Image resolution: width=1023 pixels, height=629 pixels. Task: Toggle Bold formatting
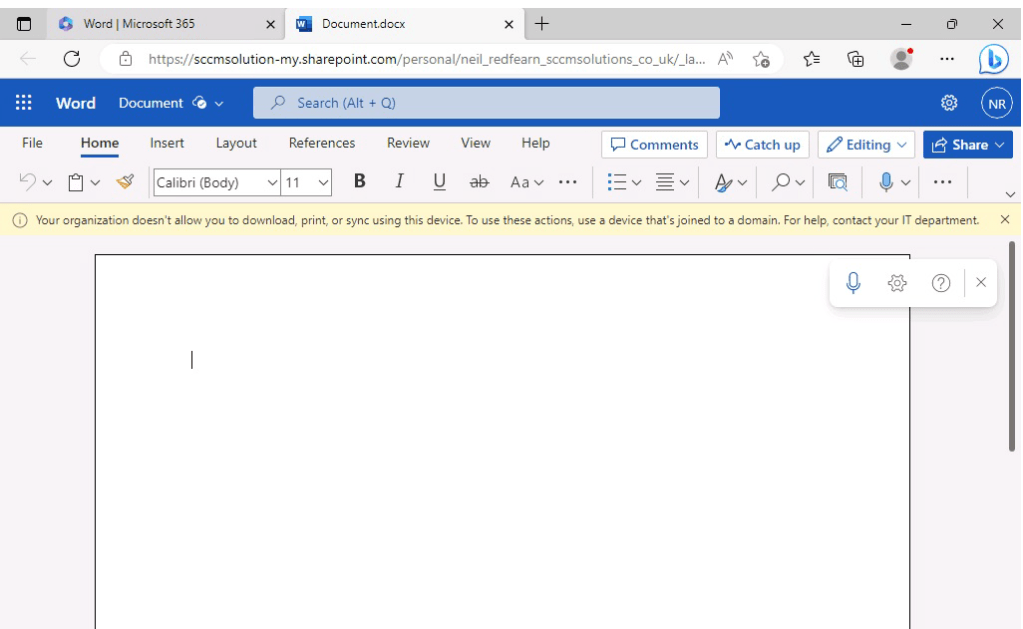click(x=360, y=182)
